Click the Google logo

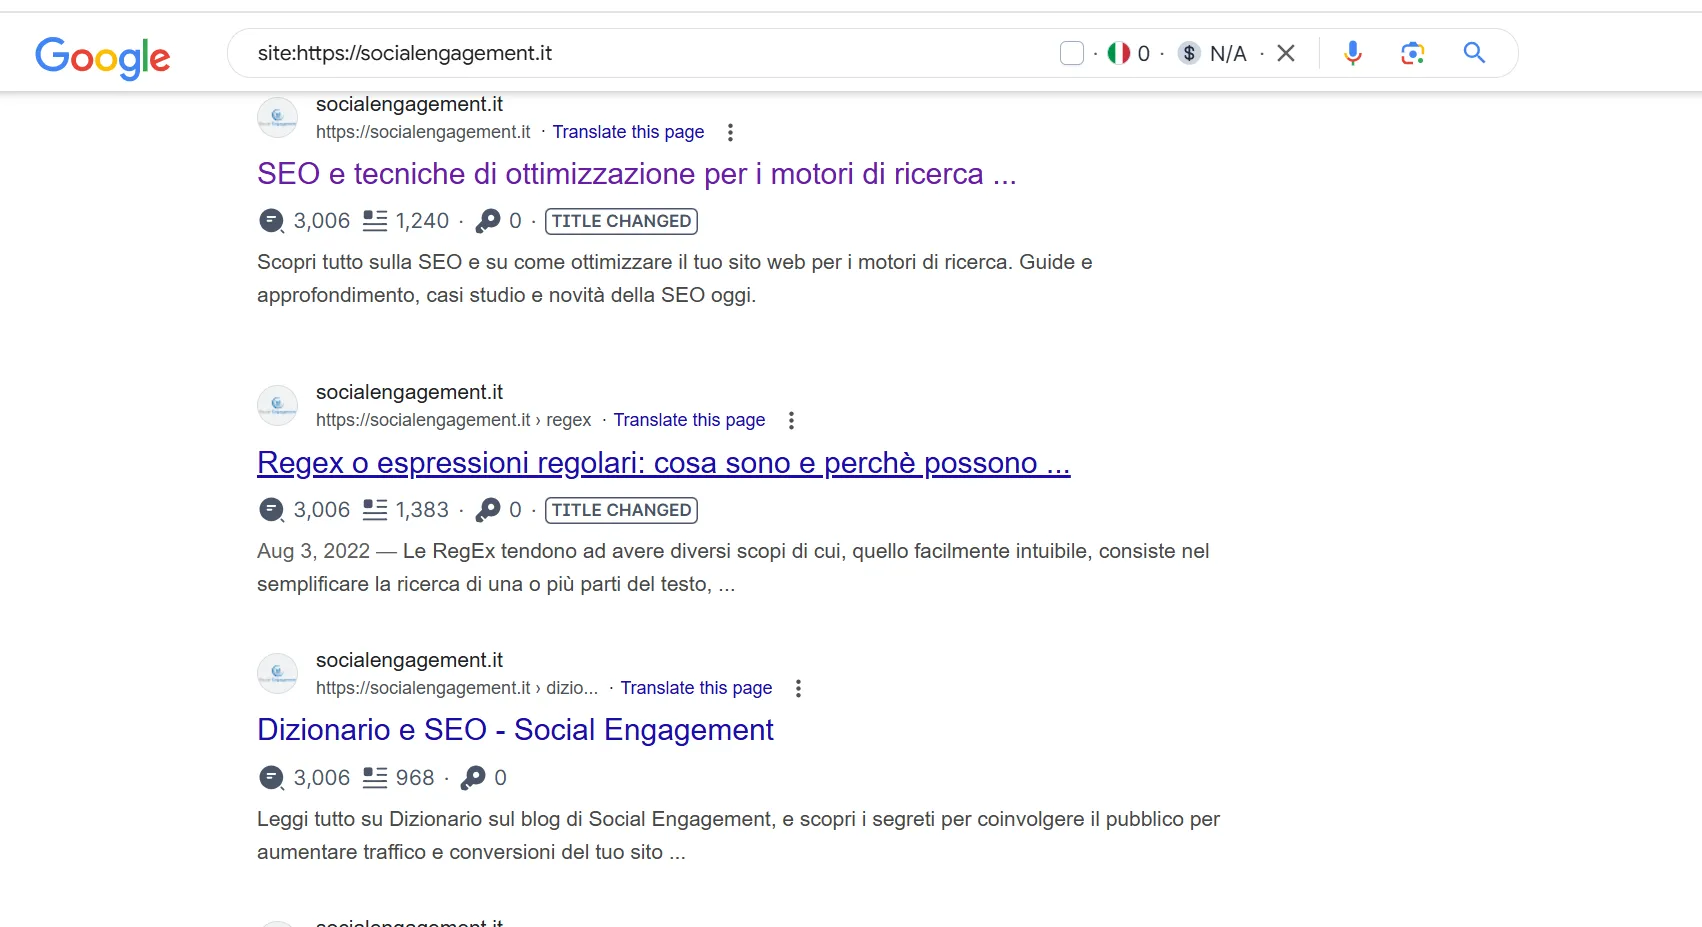(x=102, y=57)
